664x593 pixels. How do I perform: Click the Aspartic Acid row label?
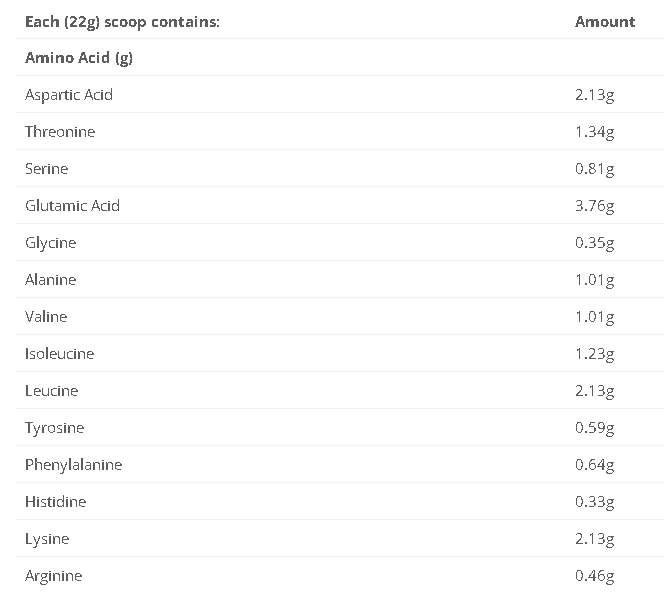tap(69, 95)
